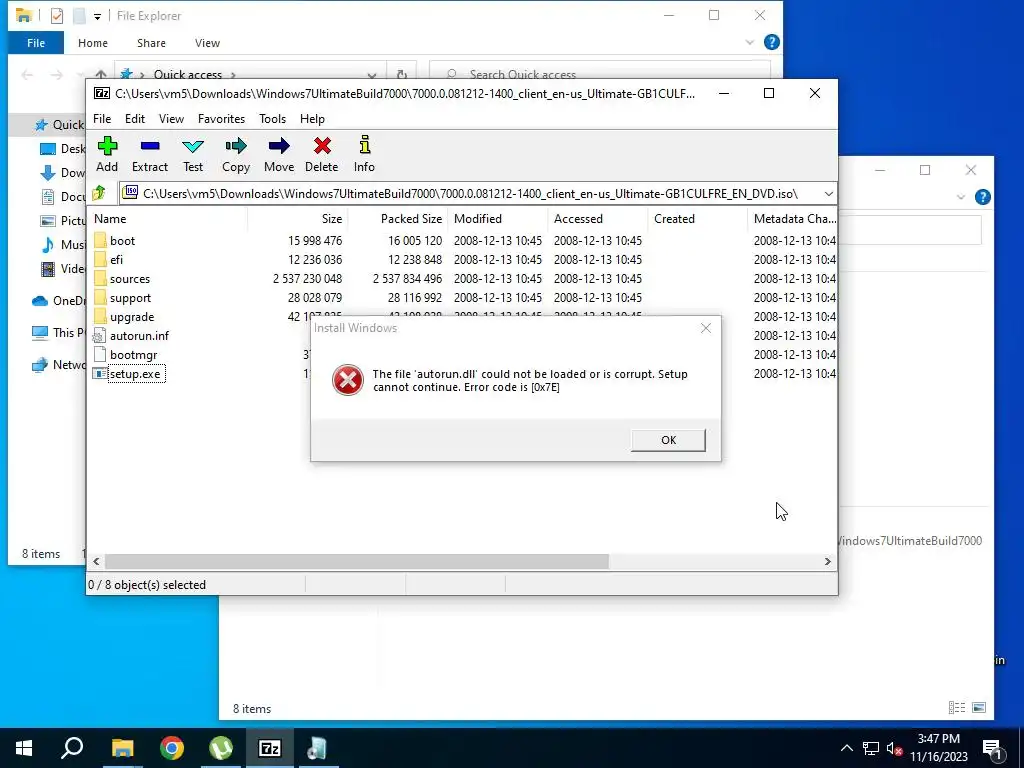Click the Search Quick access field

(600, 73)
